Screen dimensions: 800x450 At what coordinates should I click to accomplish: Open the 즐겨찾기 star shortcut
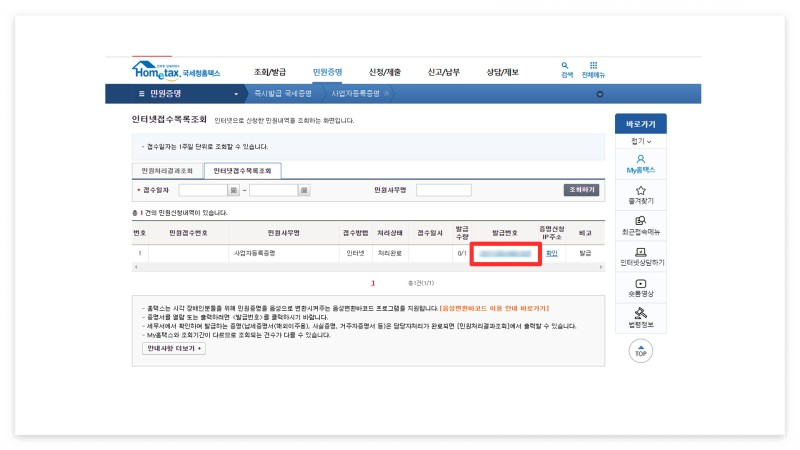[x=640, y=195]
